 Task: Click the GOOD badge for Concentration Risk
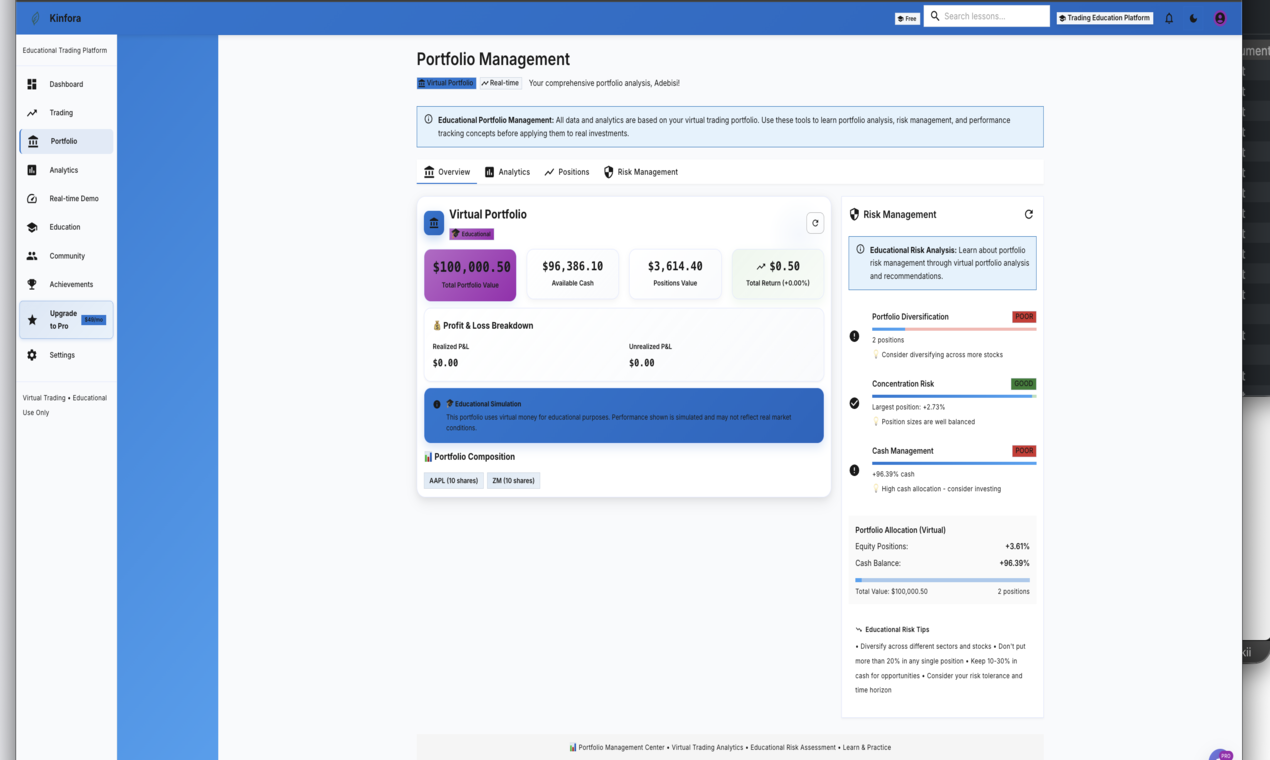1024,384
